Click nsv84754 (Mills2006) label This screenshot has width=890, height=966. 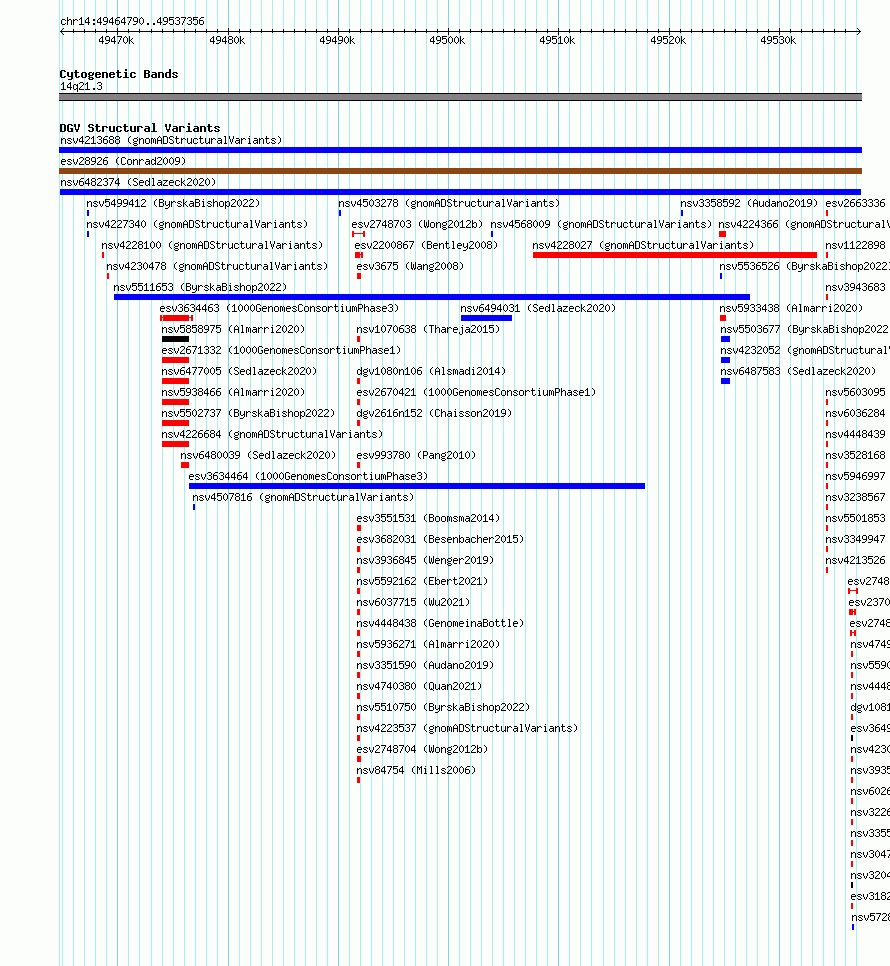416,769
